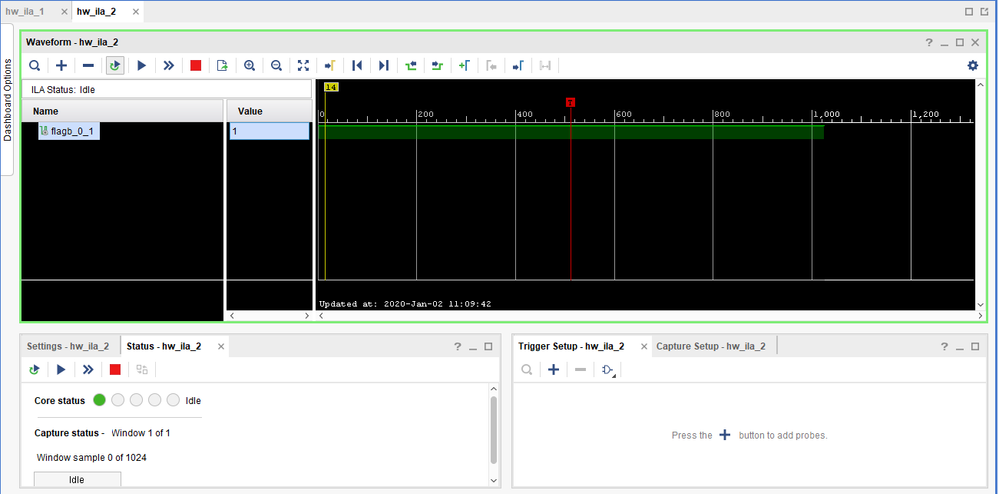Screen dimensions: 999x494
Task: Stop trigger using red square in waveform toolbar
Action: pyautogui.click(x=196, y=65)
